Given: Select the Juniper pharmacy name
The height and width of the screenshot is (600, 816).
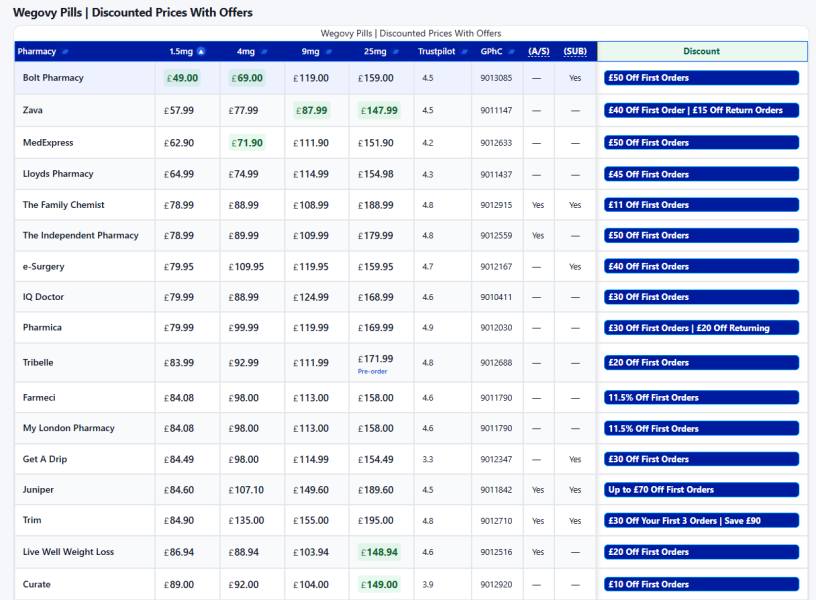Looking at the screenshot, I should pyautogui.click(x=38, y=490).
